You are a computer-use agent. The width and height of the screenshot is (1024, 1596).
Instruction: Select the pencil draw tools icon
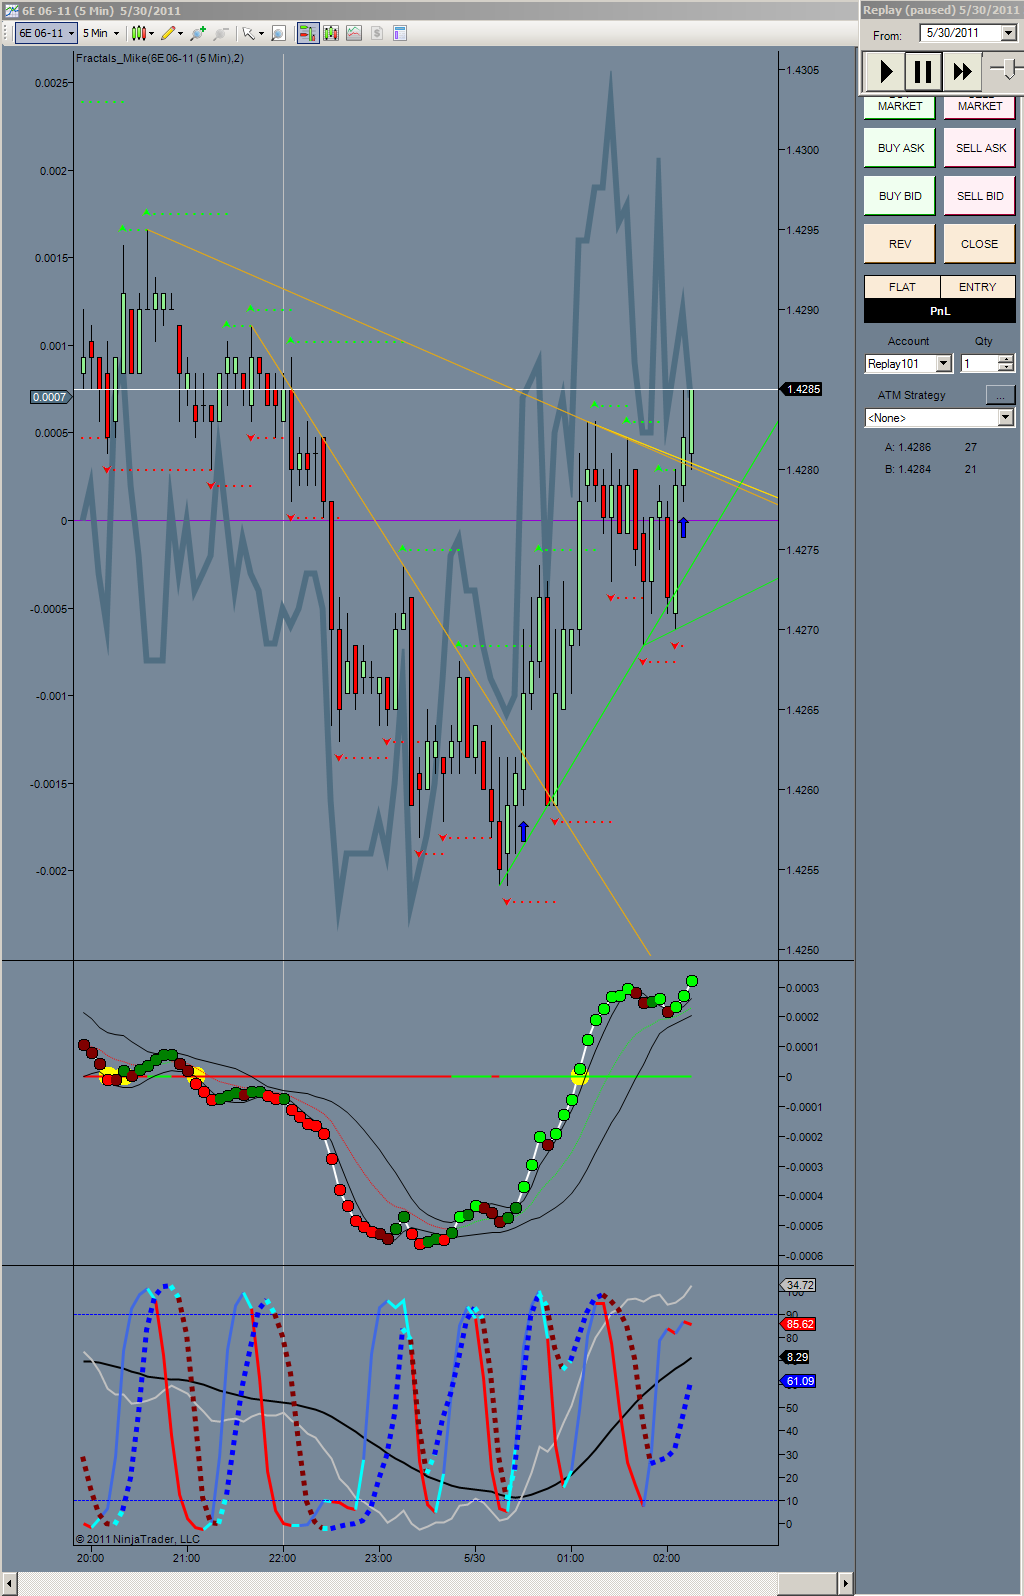point(168,33)
